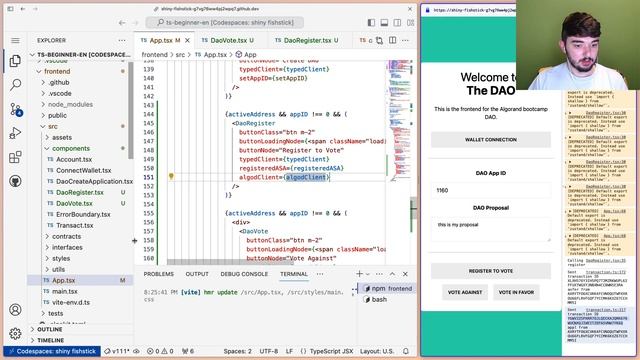Toggle secondary sidebar layout icon
640x360 pixels.
pos(397,22)
